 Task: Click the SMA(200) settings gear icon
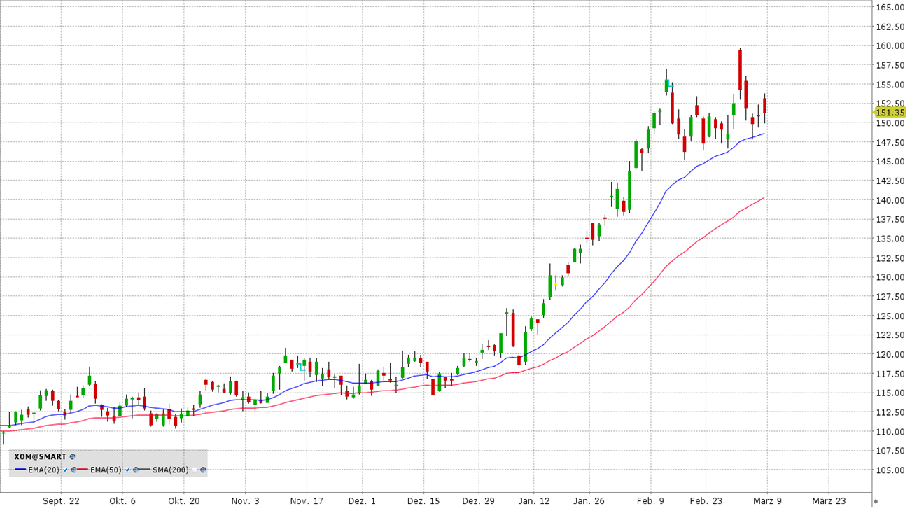click(203, 470)
